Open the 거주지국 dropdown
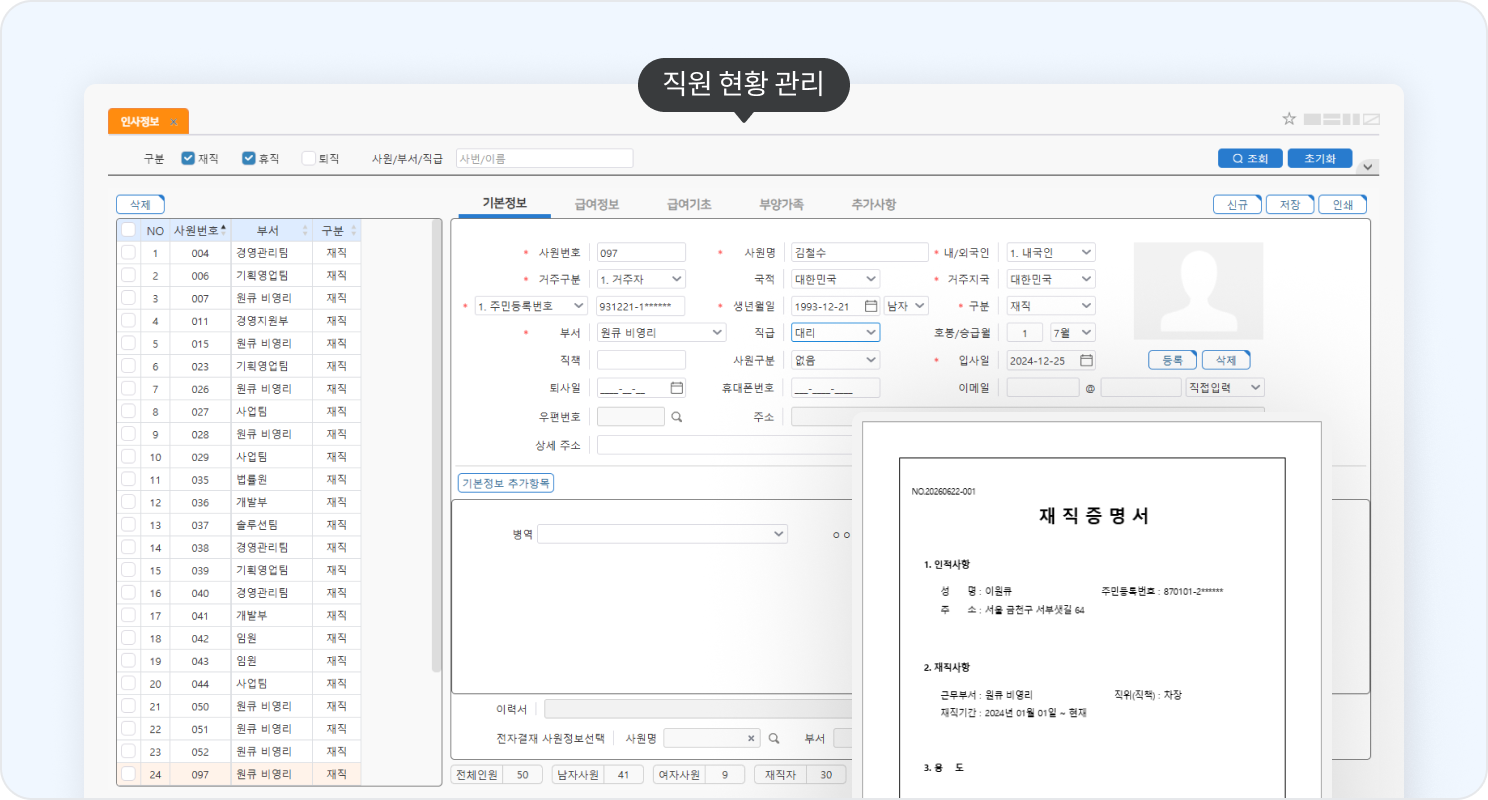This screenshot has height=800, width=1488. (x=1050, y=279)
